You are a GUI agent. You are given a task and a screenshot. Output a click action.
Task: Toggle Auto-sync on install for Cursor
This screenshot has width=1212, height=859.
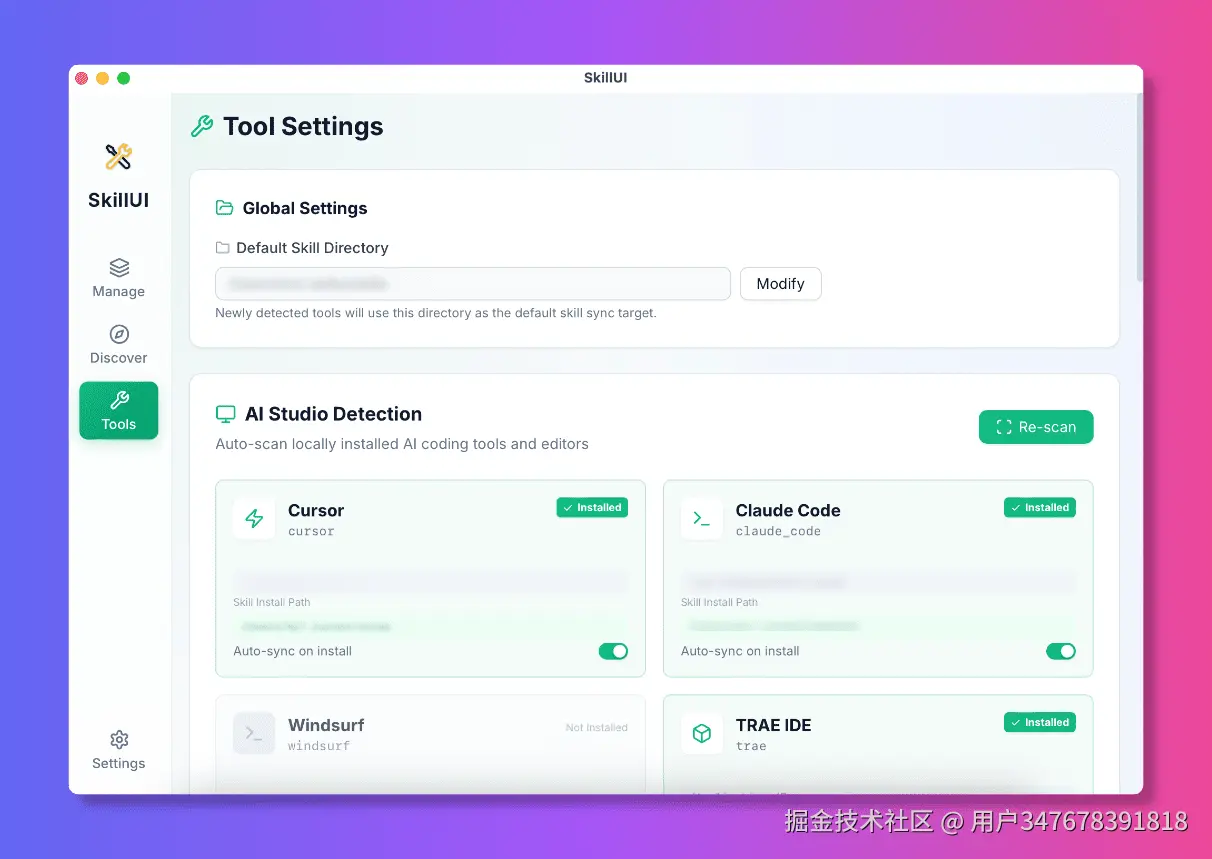(x=613, y=651)
